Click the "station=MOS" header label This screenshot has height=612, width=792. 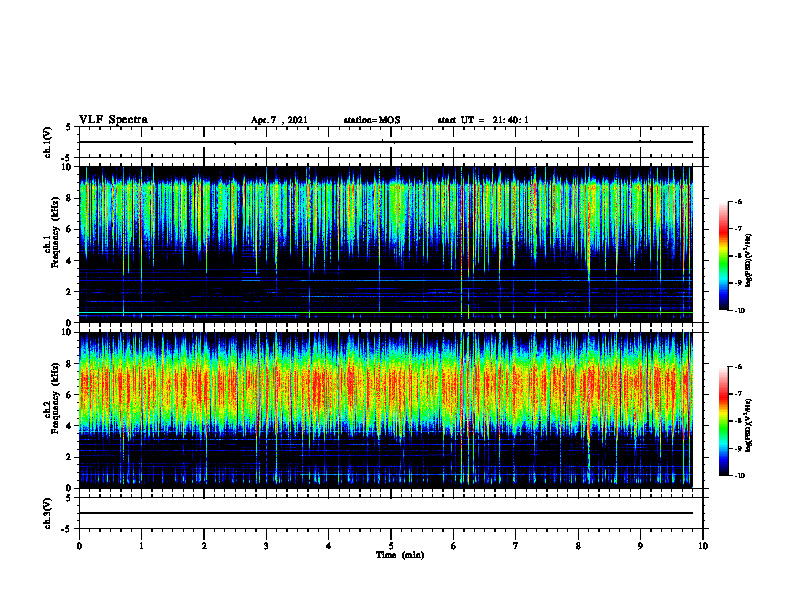[x=372, y=120]
